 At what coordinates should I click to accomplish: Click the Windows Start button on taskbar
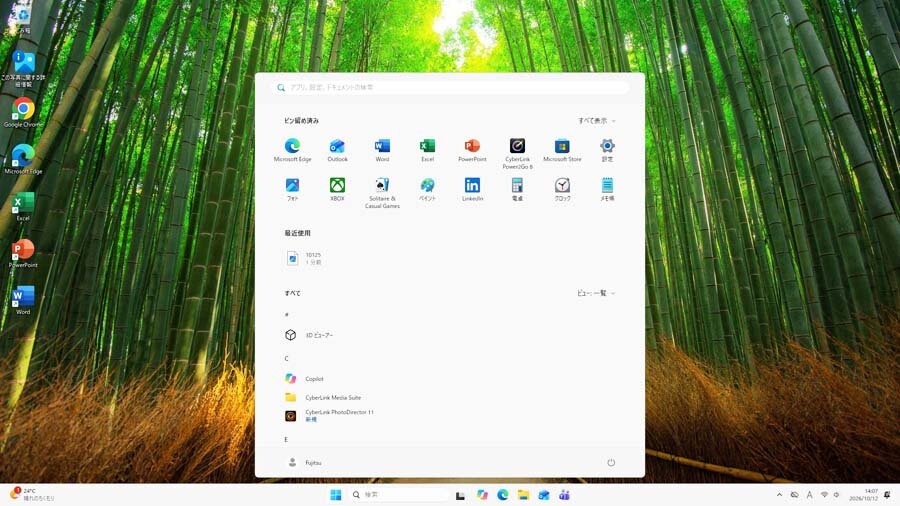[x=336, y=495]
